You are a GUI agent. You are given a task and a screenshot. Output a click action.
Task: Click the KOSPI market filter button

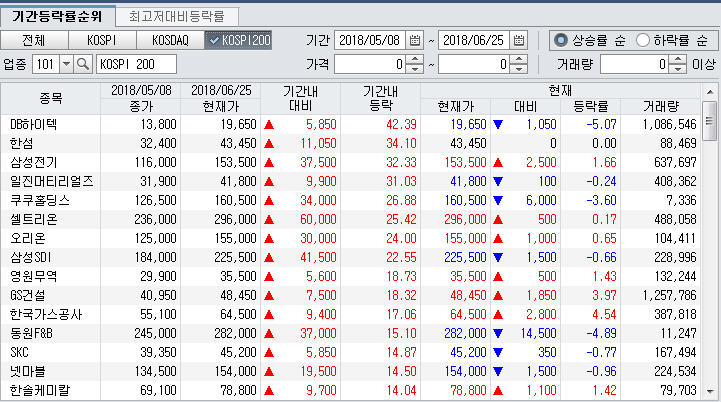click(101, 40)
